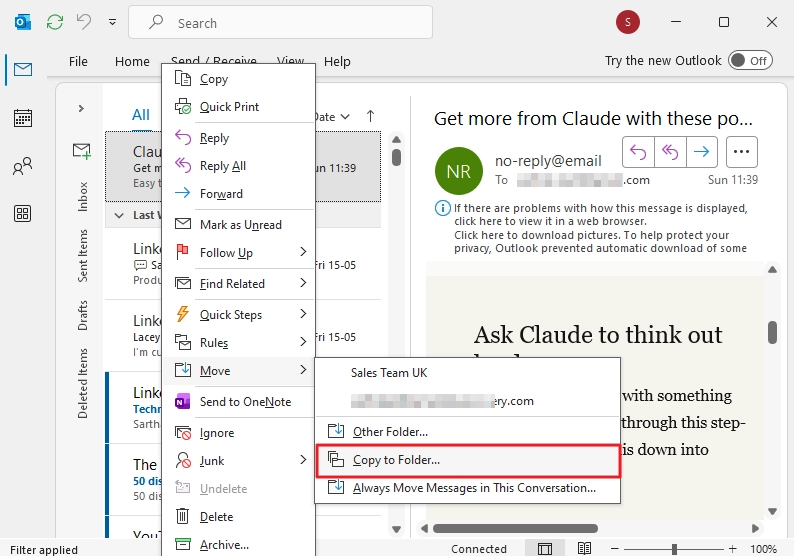Click the Send/Receive sync icon
This screenshot has height=556, width=794.
tap(55, 22)
